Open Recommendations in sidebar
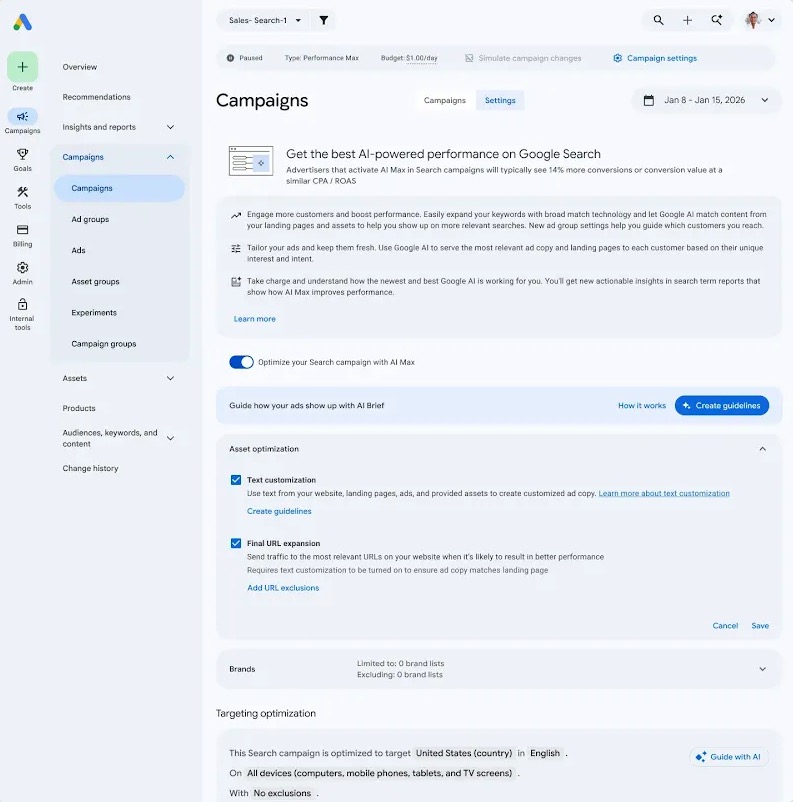Viewport: 793px width, 802px height. pyautogui.click(x=96, y=97)
